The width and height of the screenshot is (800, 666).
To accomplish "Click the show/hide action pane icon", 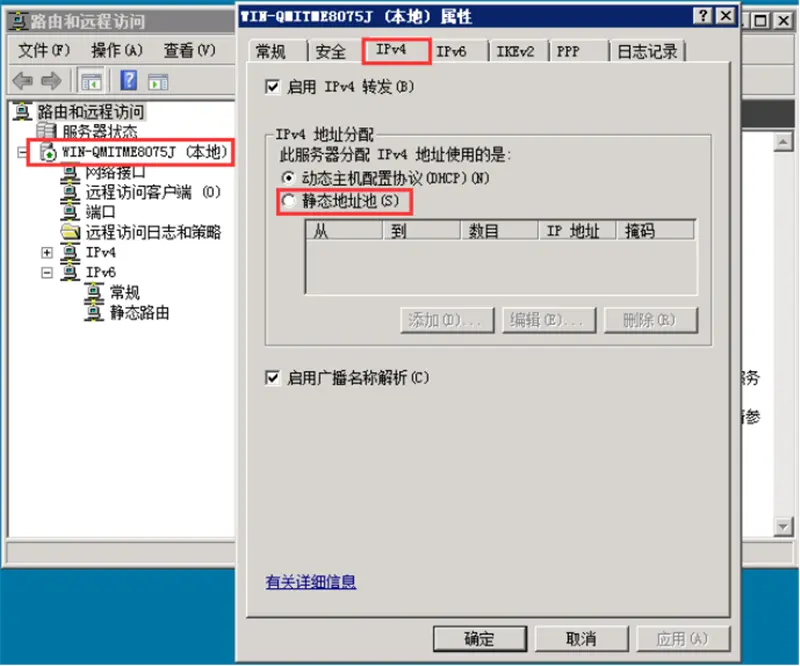I will tap(158, 81).
